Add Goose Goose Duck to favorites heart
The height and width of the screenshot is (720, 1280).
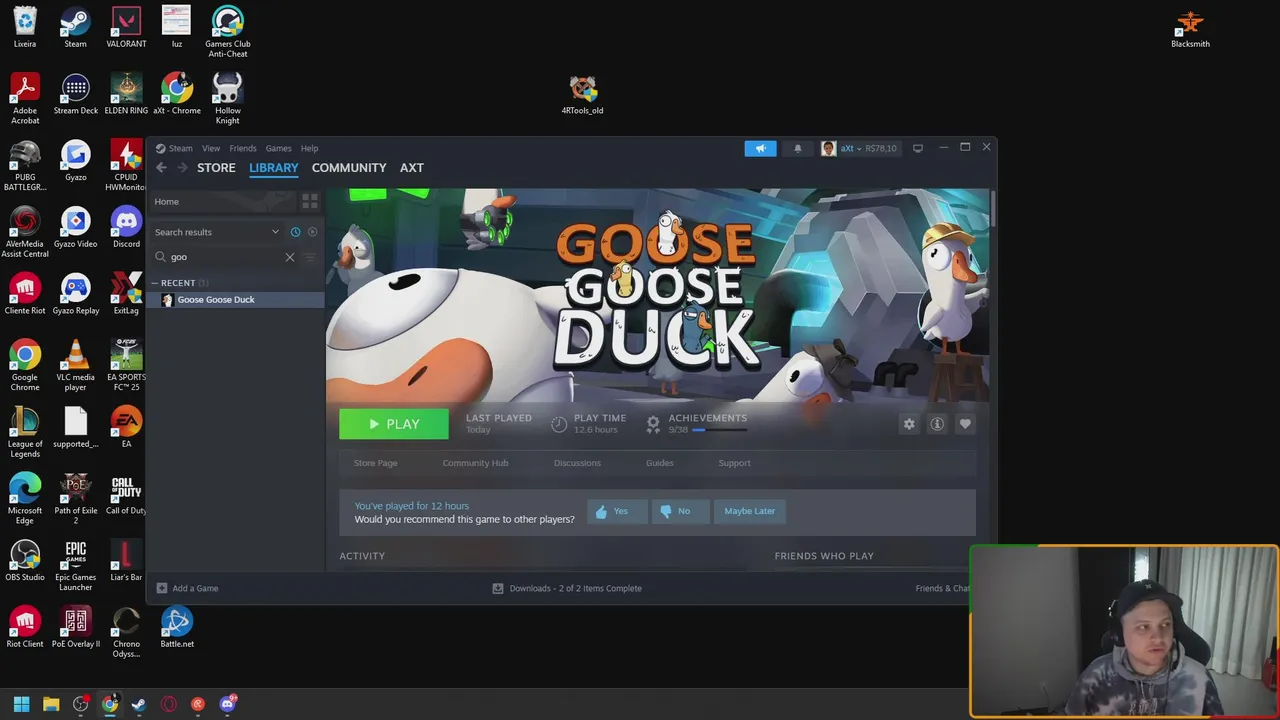(x=965, y=424)
